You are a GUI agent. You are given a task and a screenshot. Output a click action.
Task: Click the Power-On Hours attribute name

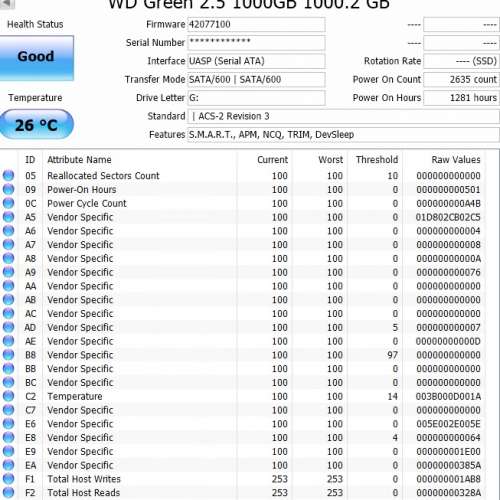[x=82, y=189]
